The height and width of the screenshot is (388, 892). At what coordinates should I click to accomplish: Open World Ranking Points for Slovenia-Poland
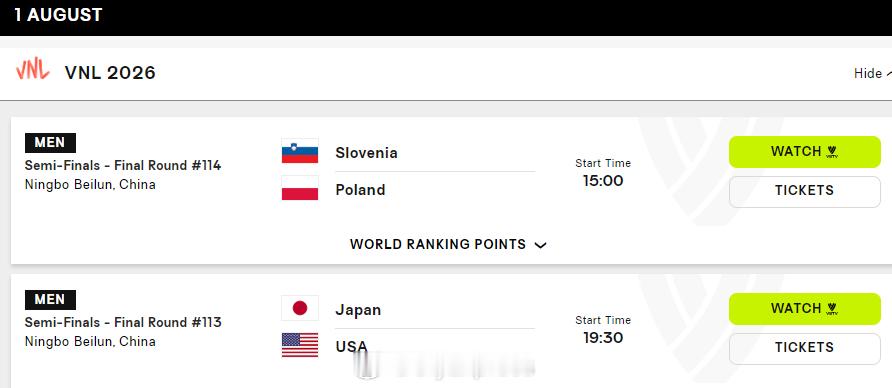click(x=448, y=245)
